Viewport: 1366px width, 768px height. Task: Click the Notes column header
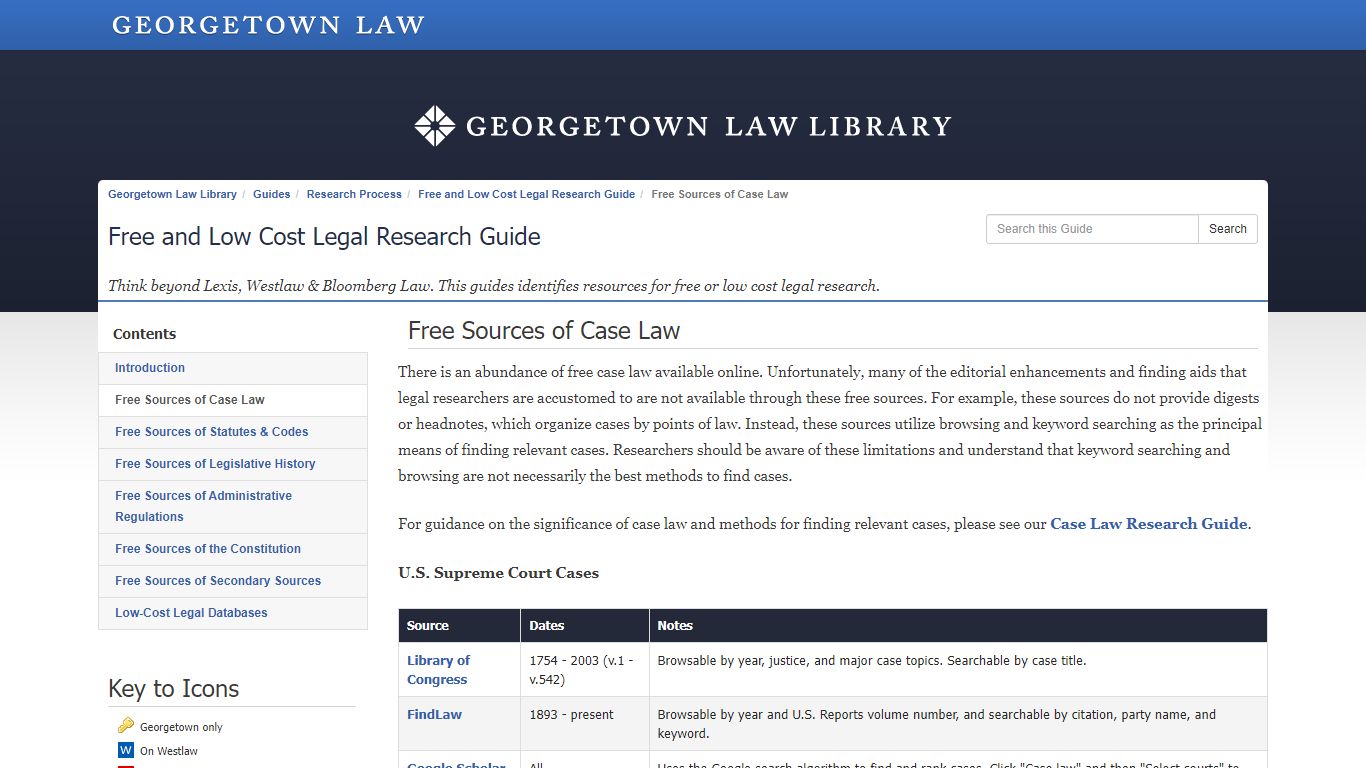tap(958, 626)
